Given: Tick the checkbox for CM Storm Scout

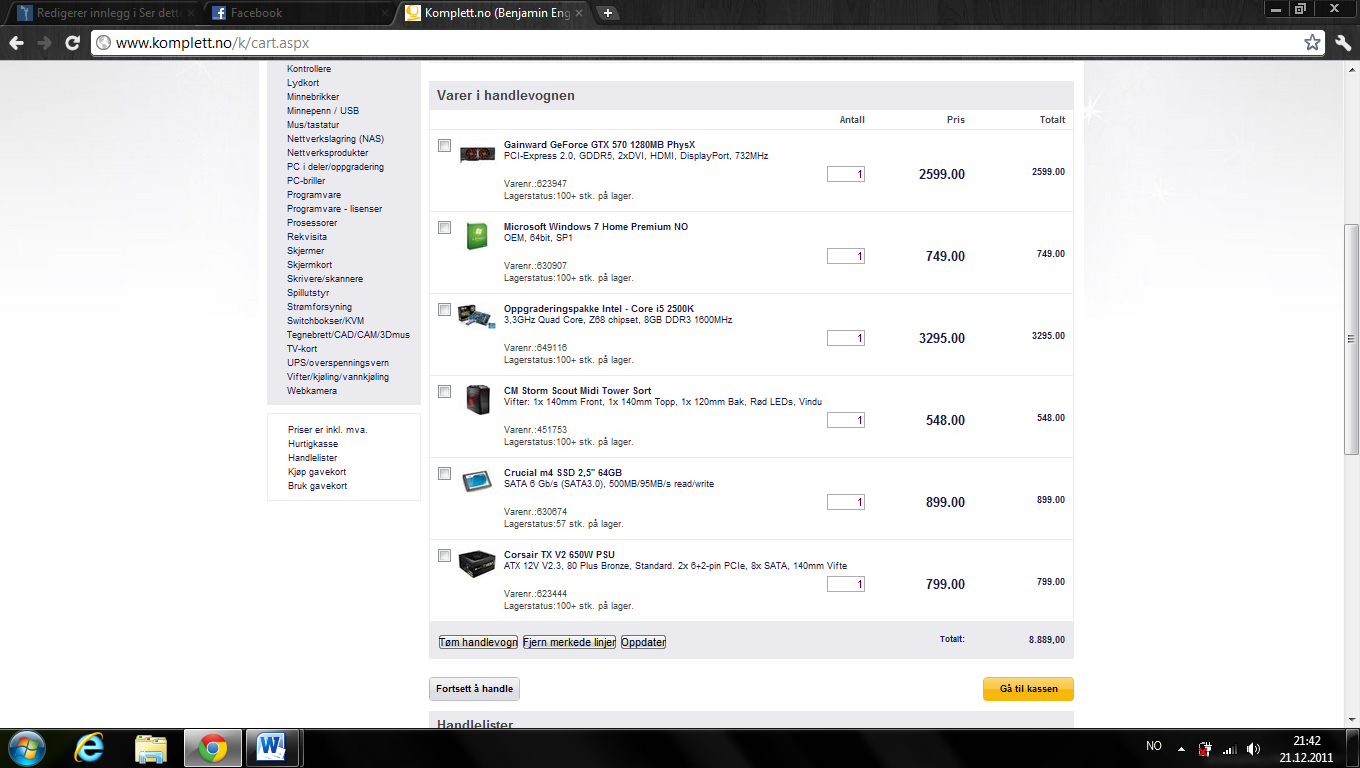Looking at the screenshot, I should [445, 392].
